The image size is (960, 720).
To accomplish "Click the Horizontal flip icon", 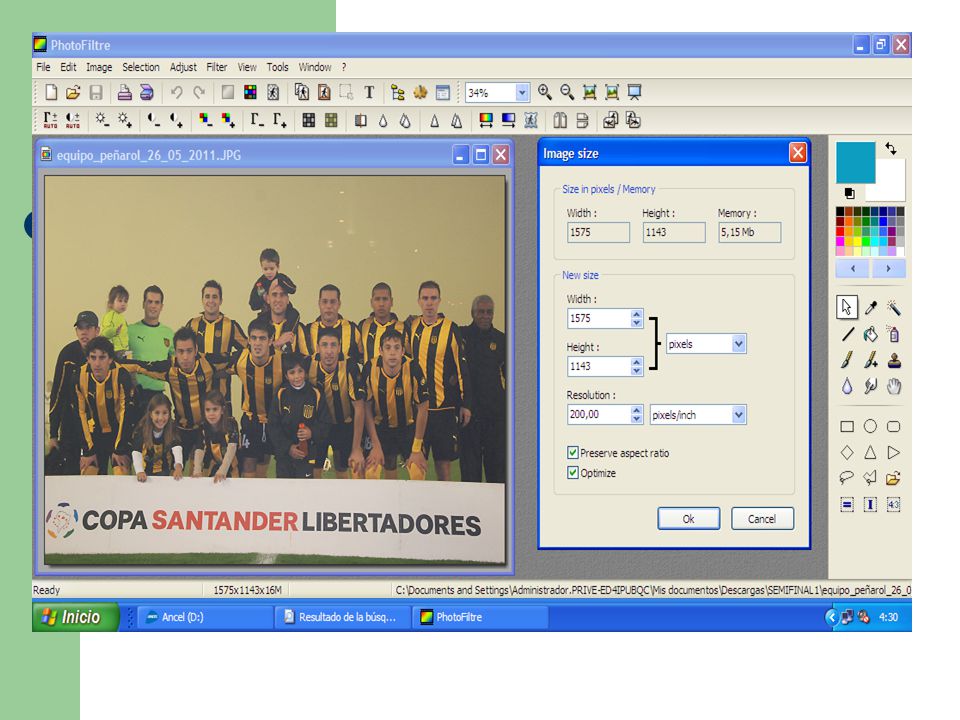I will click(x=560, y=120).
